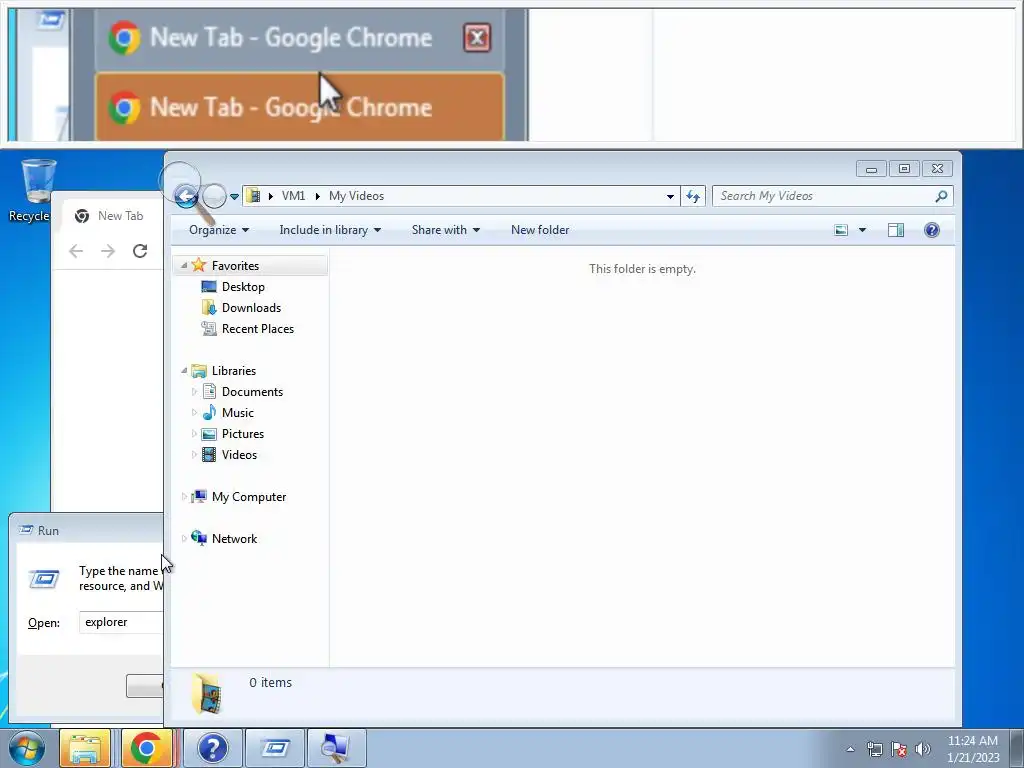The width and height of the screenshot is (1024, 768).
Task: Click Google Chrome taskbar icon
Action: point(146,748)
